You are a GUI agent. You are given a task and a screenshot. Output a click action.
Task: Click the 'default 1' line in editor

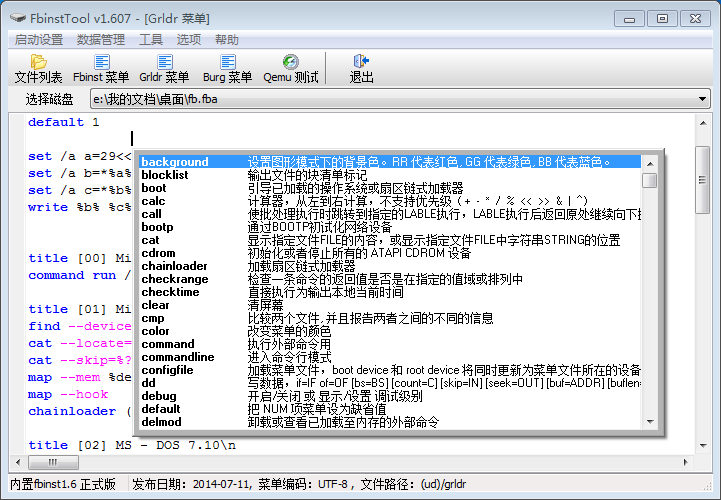(x=63, y=122)
